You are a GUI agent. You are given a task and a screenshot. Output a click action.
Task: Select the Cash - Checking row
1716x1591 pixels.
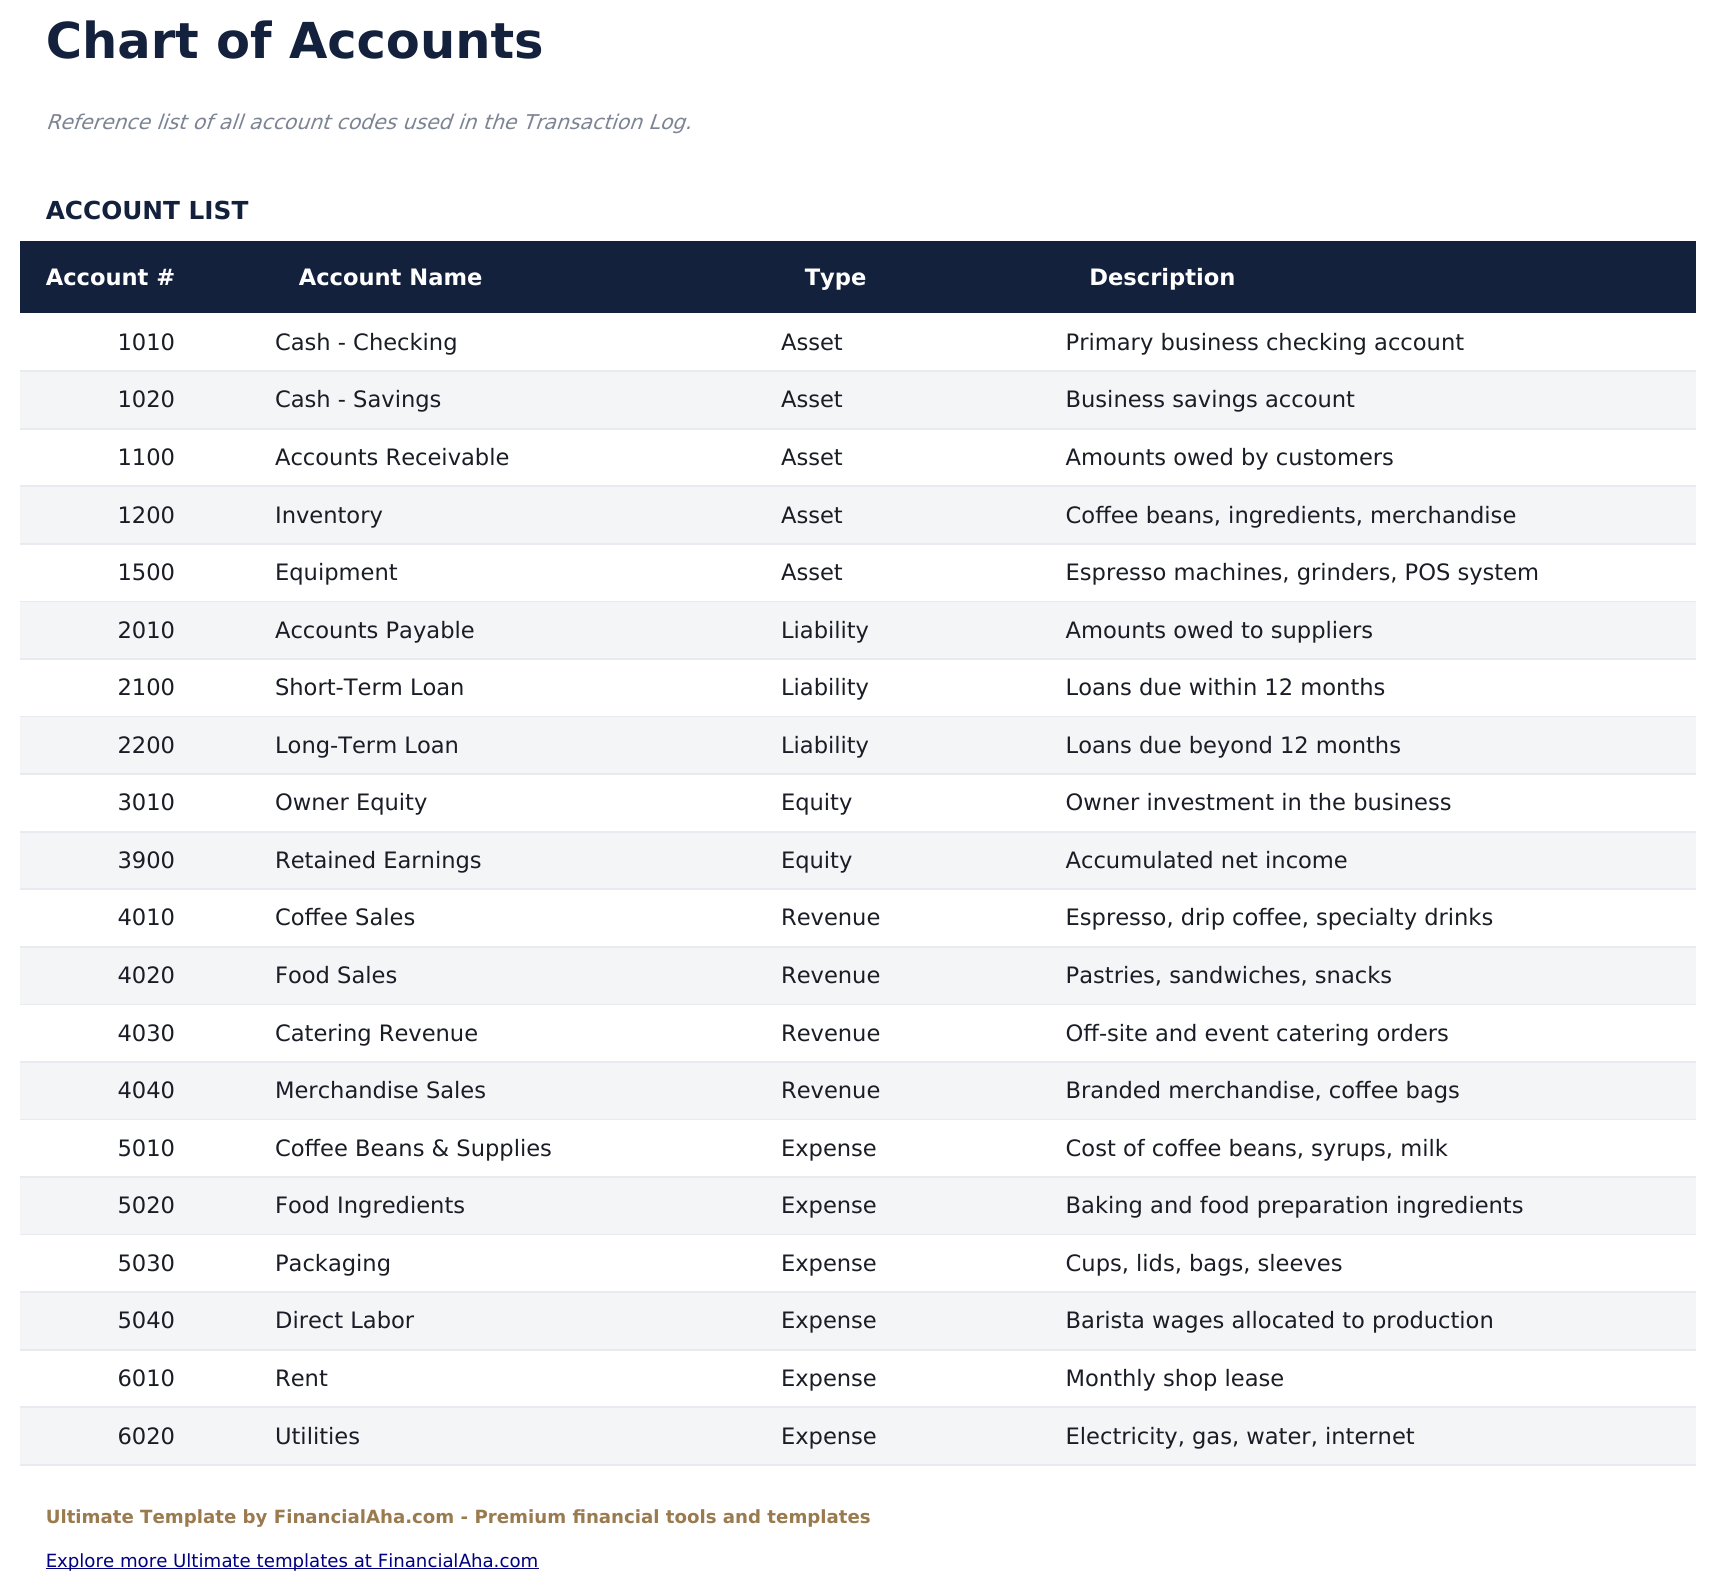click(x=365, y=342)
